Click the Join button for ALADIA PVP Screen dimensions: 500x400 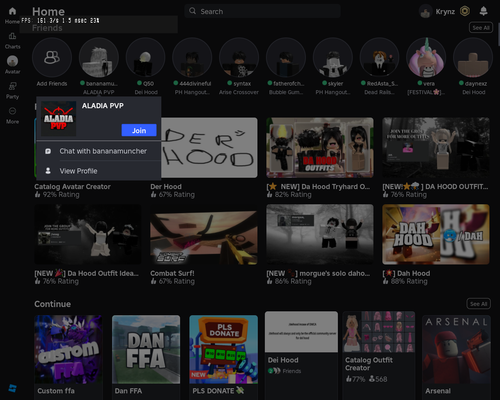coord(139,130)
